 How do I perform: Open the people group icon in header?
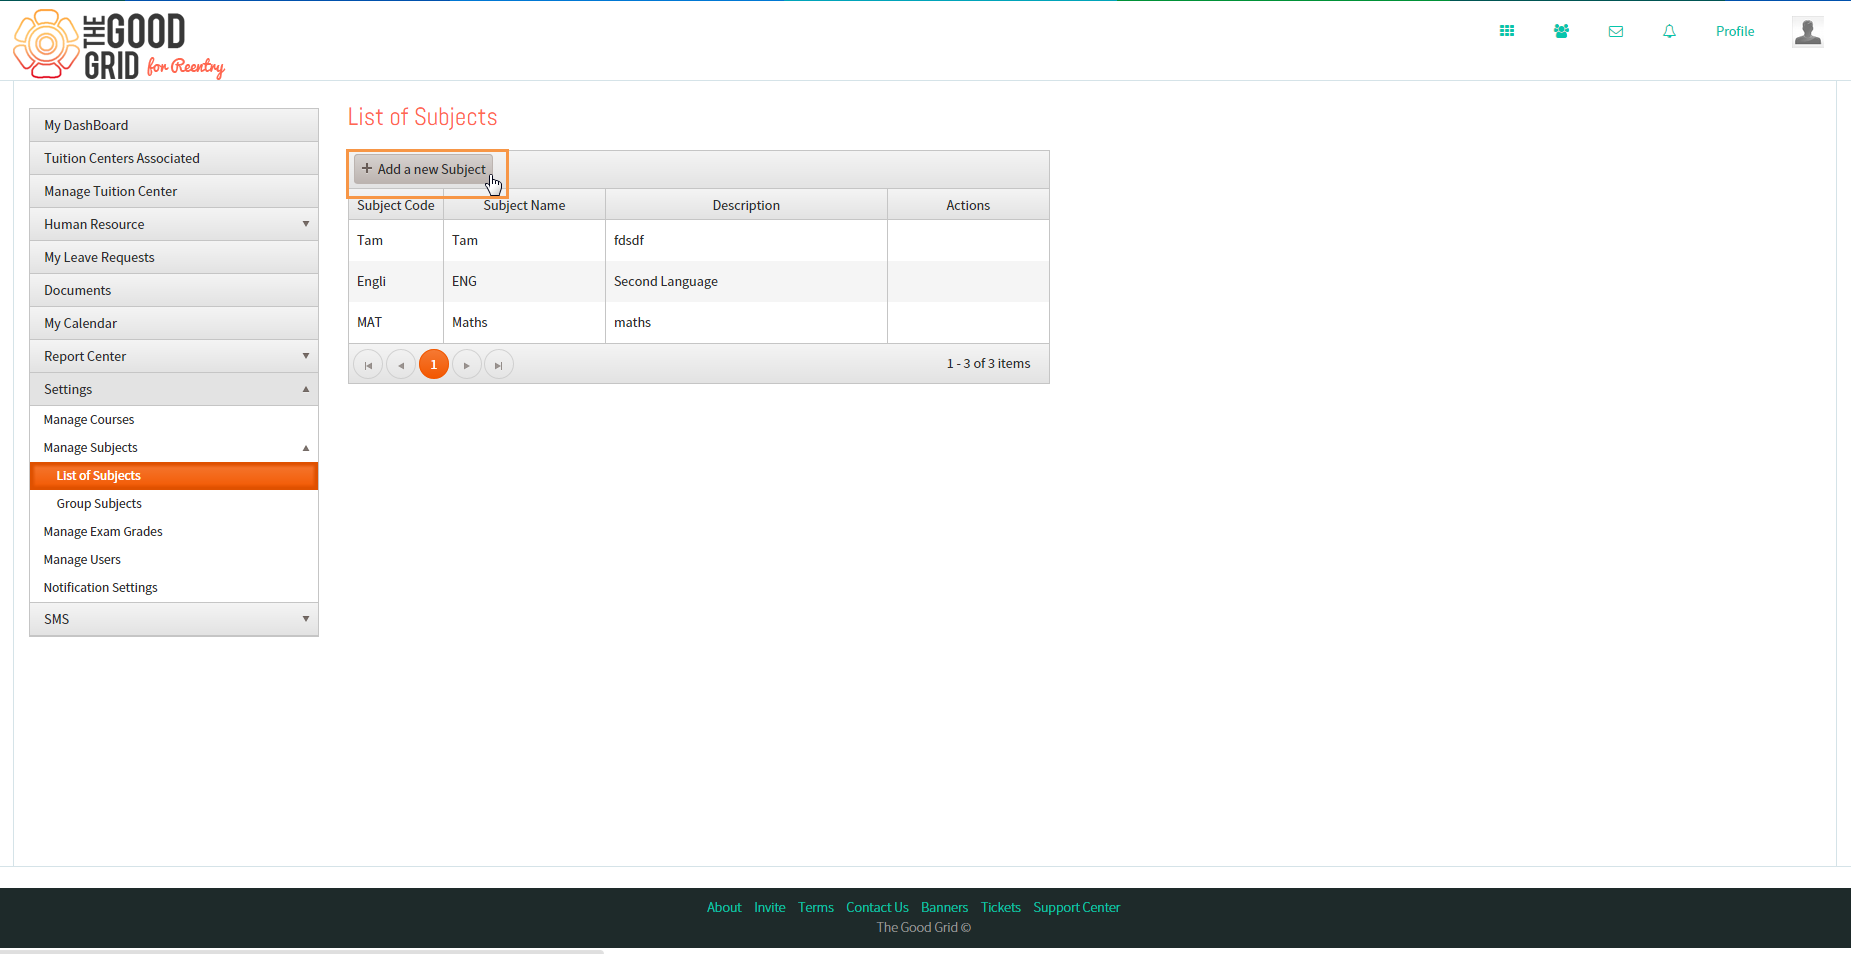point(1561,31)
